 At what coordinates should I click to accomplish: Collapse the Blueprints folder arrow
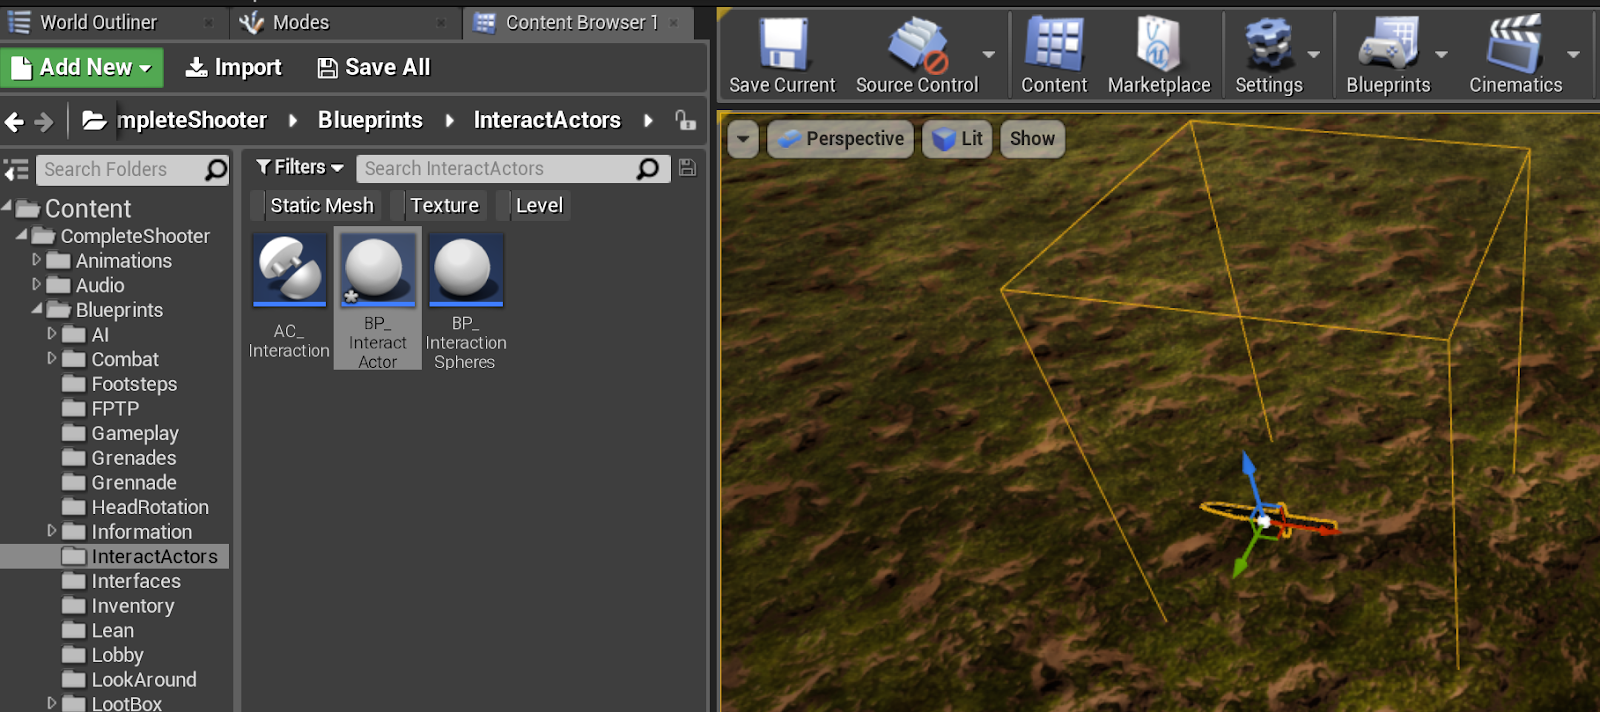tap(37, 309)
